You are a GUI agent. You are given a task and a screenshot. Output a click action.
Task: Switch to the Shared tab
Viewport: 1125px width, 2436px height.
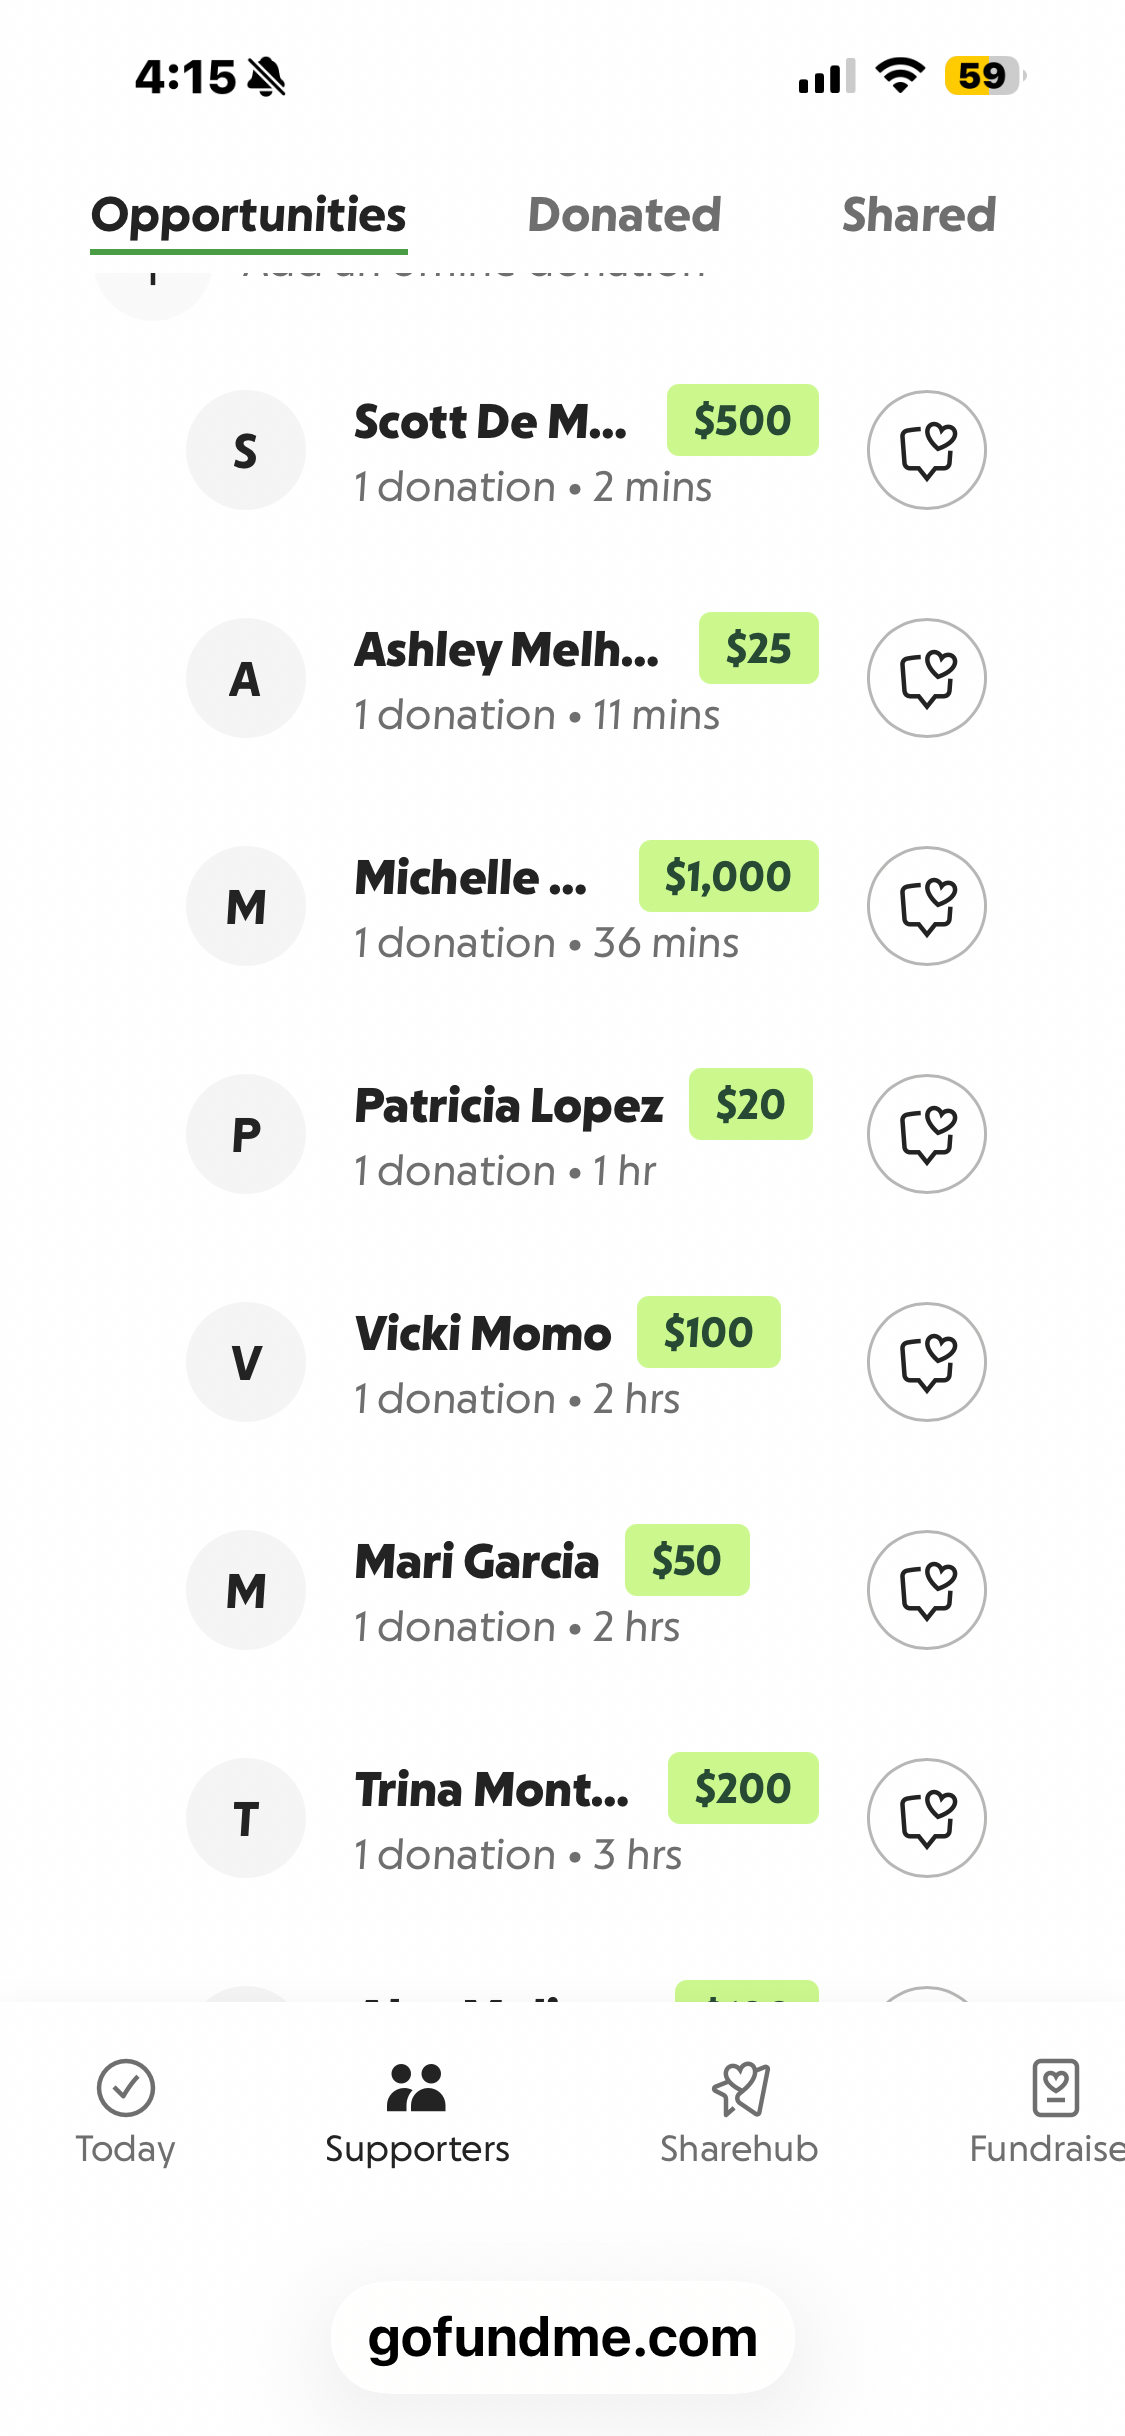918,215
